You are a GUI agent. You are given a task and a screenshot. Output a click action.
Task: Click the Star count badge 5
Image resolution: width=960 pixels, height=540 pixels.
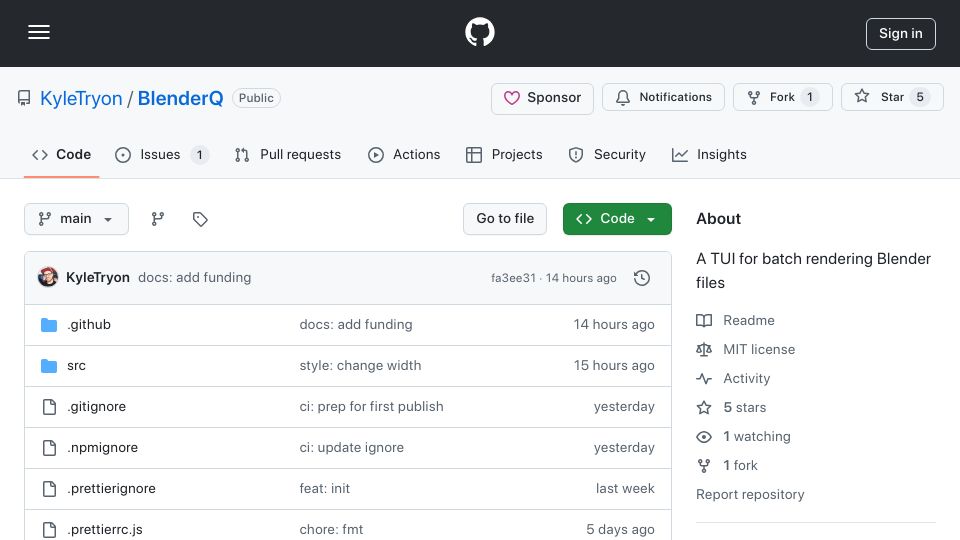point(920,97)
